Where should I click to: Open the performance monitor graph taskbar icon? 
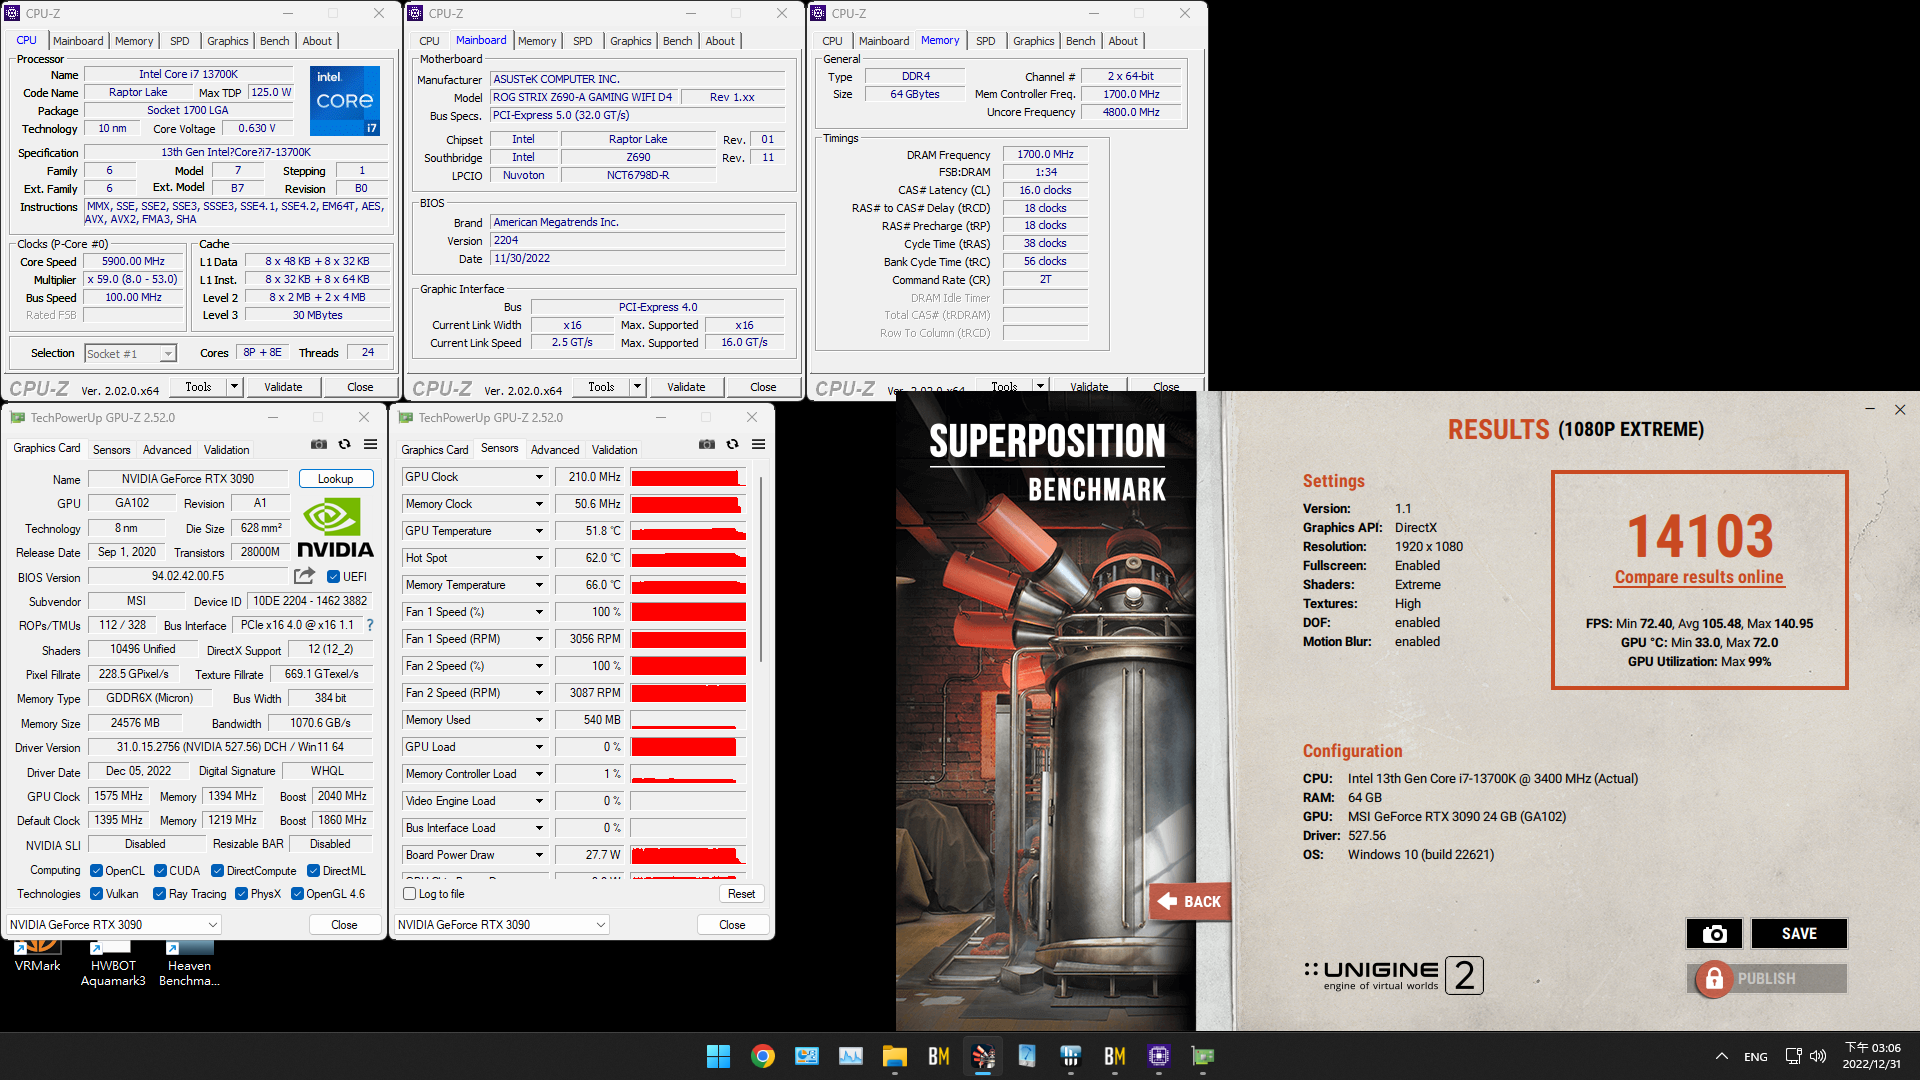(x=851, y=1056)
